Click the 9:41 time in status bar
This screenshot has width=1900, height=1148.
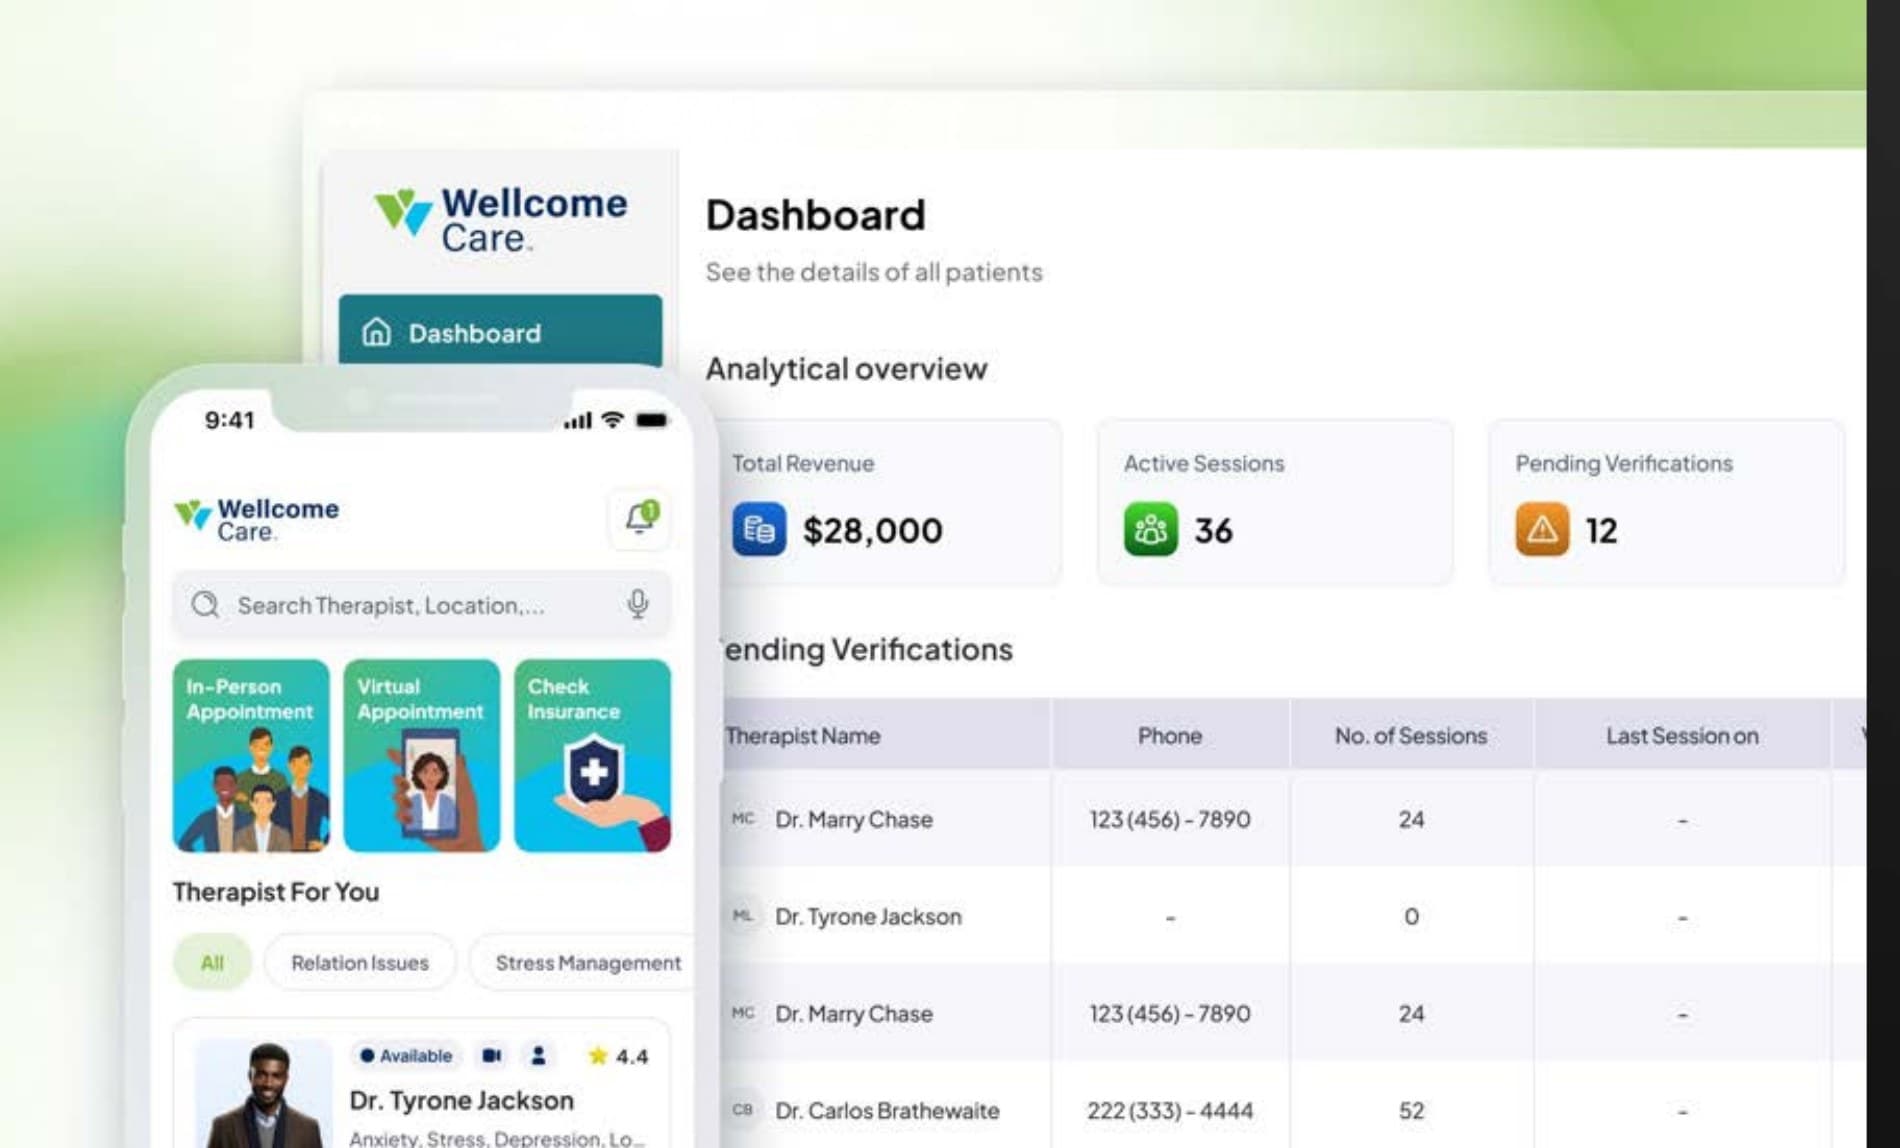tap(229, 420)
